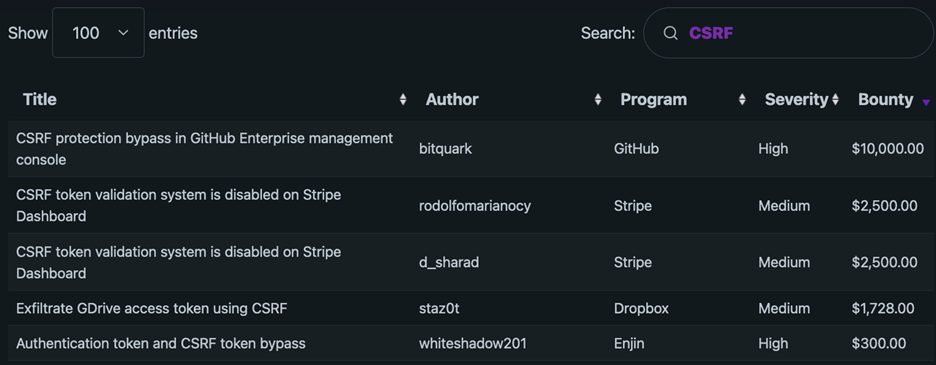Open Authentication token and CSRF token bypass report
936x365 pixels.
click(x=161, y=343)
